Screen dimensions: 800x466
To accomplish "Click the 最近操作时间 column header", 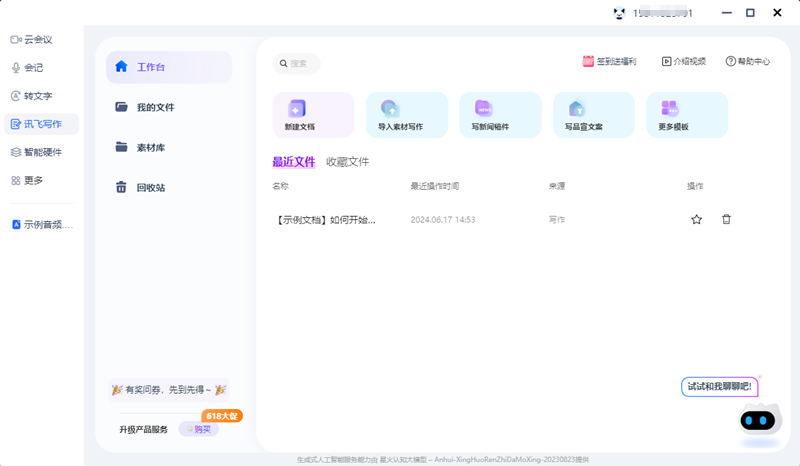I will coord(435,186).
